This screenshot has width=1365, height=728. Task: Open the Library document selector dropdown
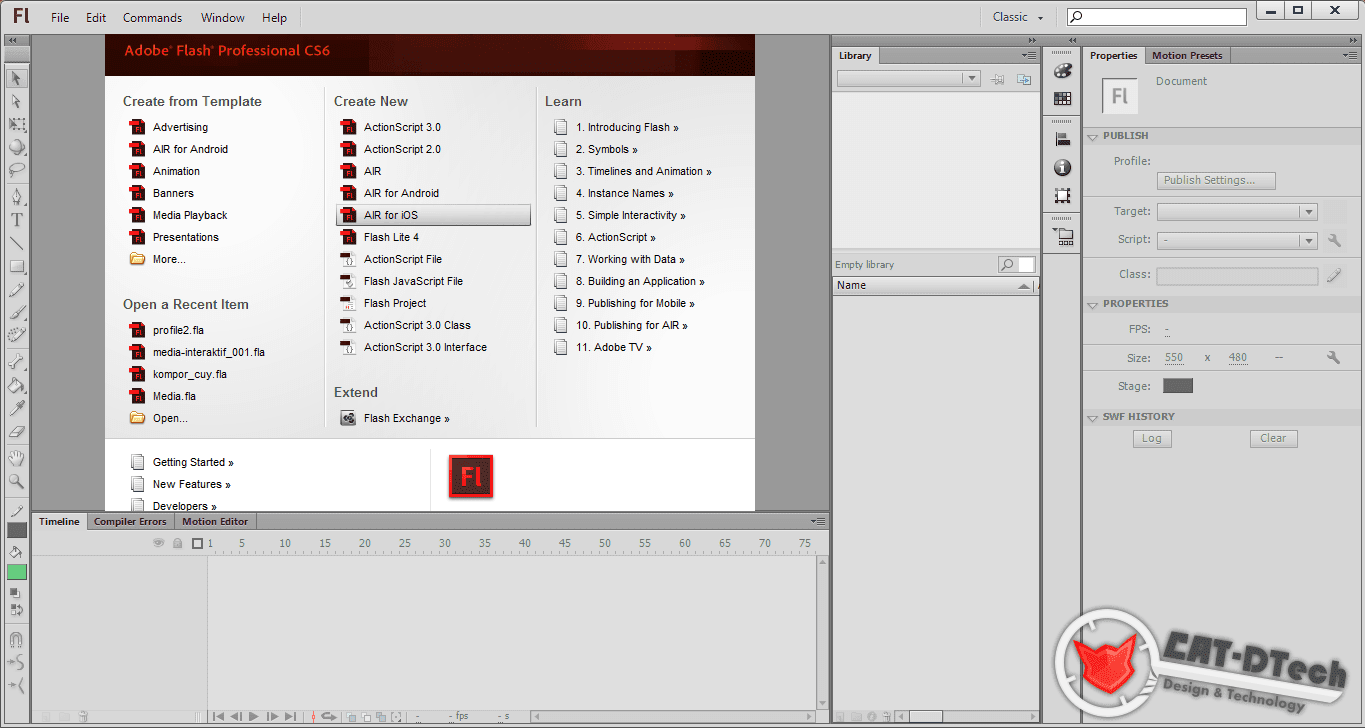(x=970, y=77)
